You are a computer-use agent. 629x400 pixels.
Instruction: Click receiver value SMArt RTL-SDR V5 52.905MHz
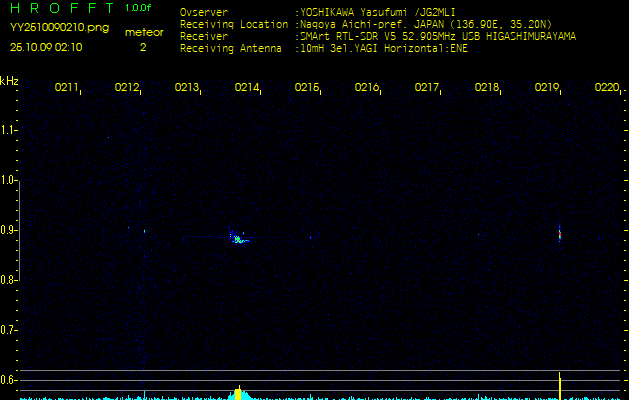click(378, 37)
